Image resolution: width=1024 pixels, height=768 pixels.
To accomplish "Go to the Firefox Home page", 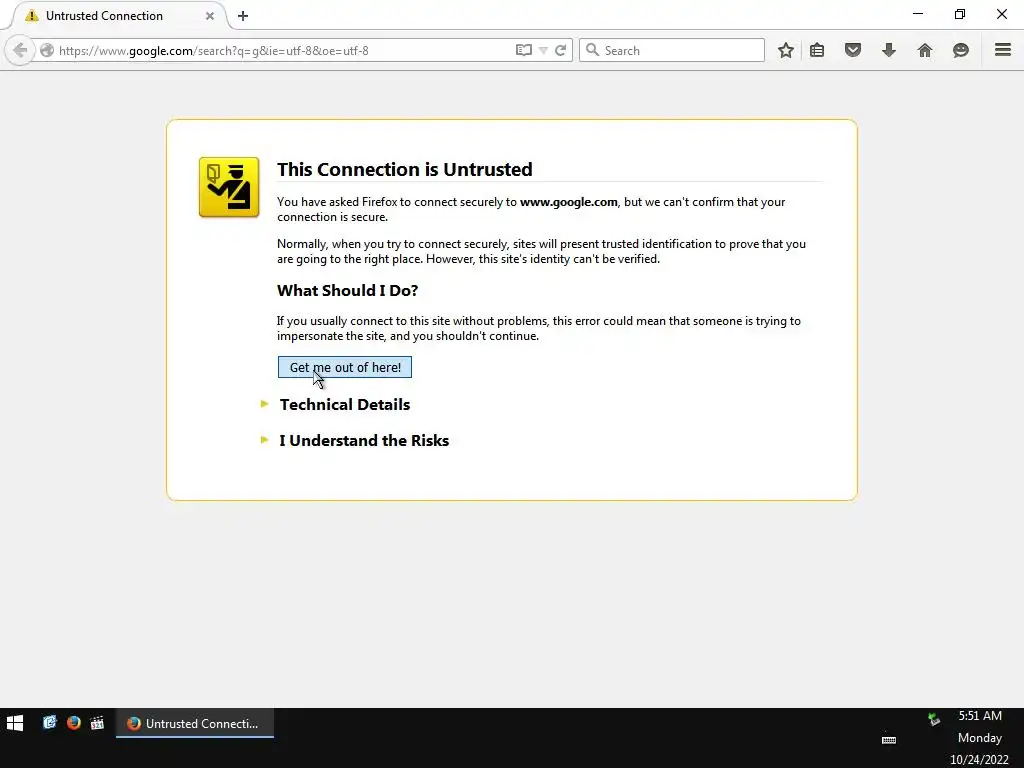I will coord(925,50).
